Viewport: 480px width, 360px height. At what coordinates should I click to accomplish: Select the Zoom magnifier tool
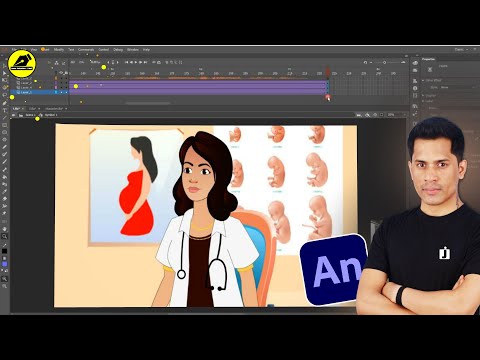[4, 236]
